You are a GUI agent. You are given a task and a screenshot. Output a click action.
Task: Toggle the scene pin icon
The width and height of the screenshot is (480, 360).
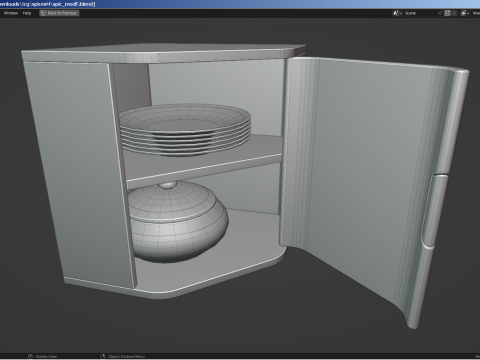pyautogui.click(x=440, y=13)
